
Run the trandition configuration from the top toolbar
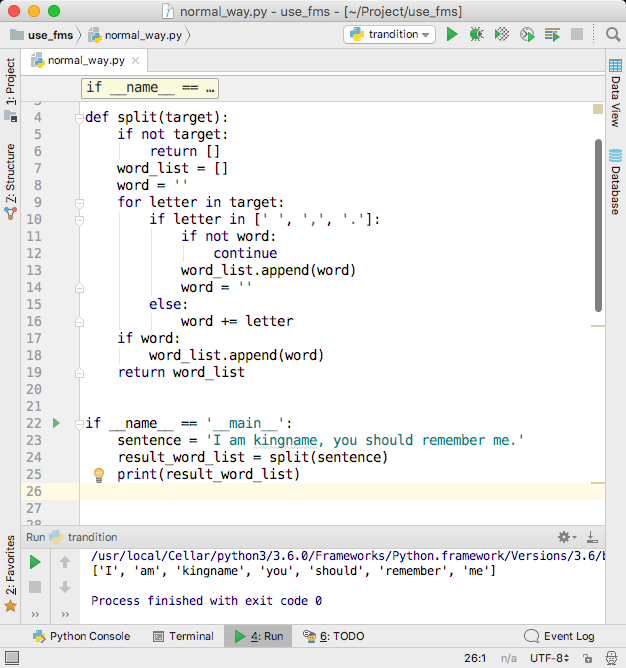(x=452, y=34)
